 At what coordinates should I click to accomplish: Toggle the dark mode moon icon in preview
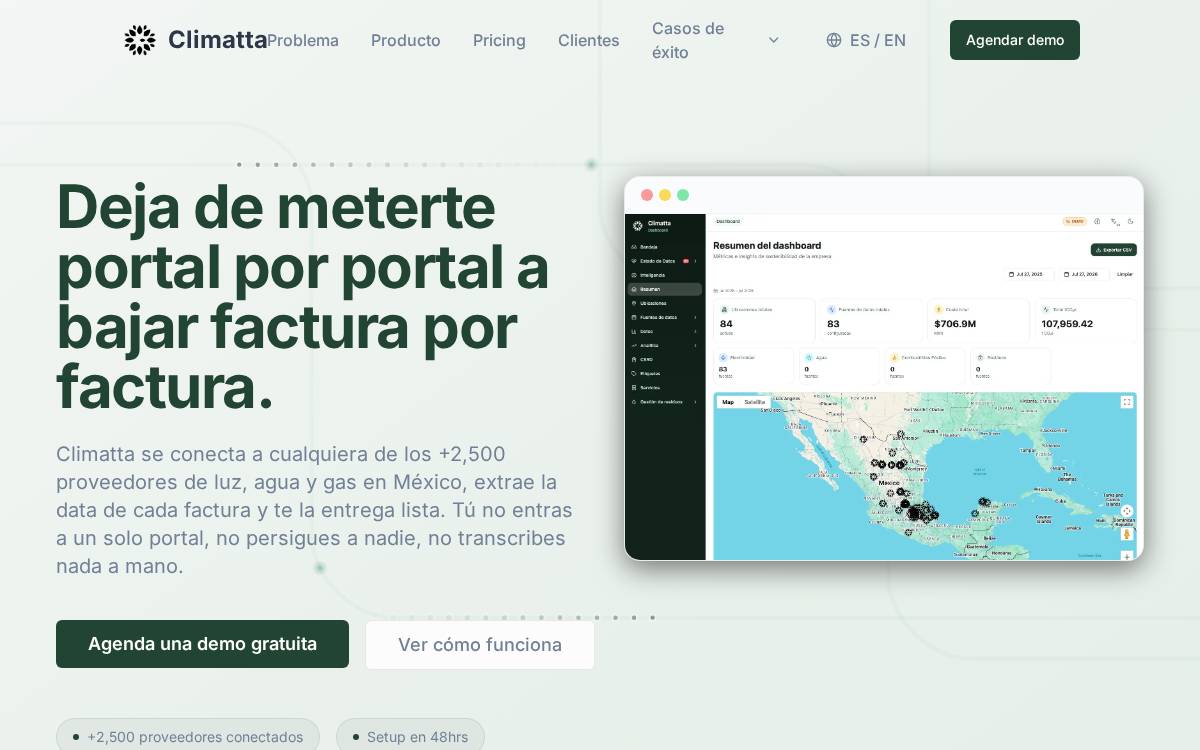pyautogui.click(x=1131, y=221)
